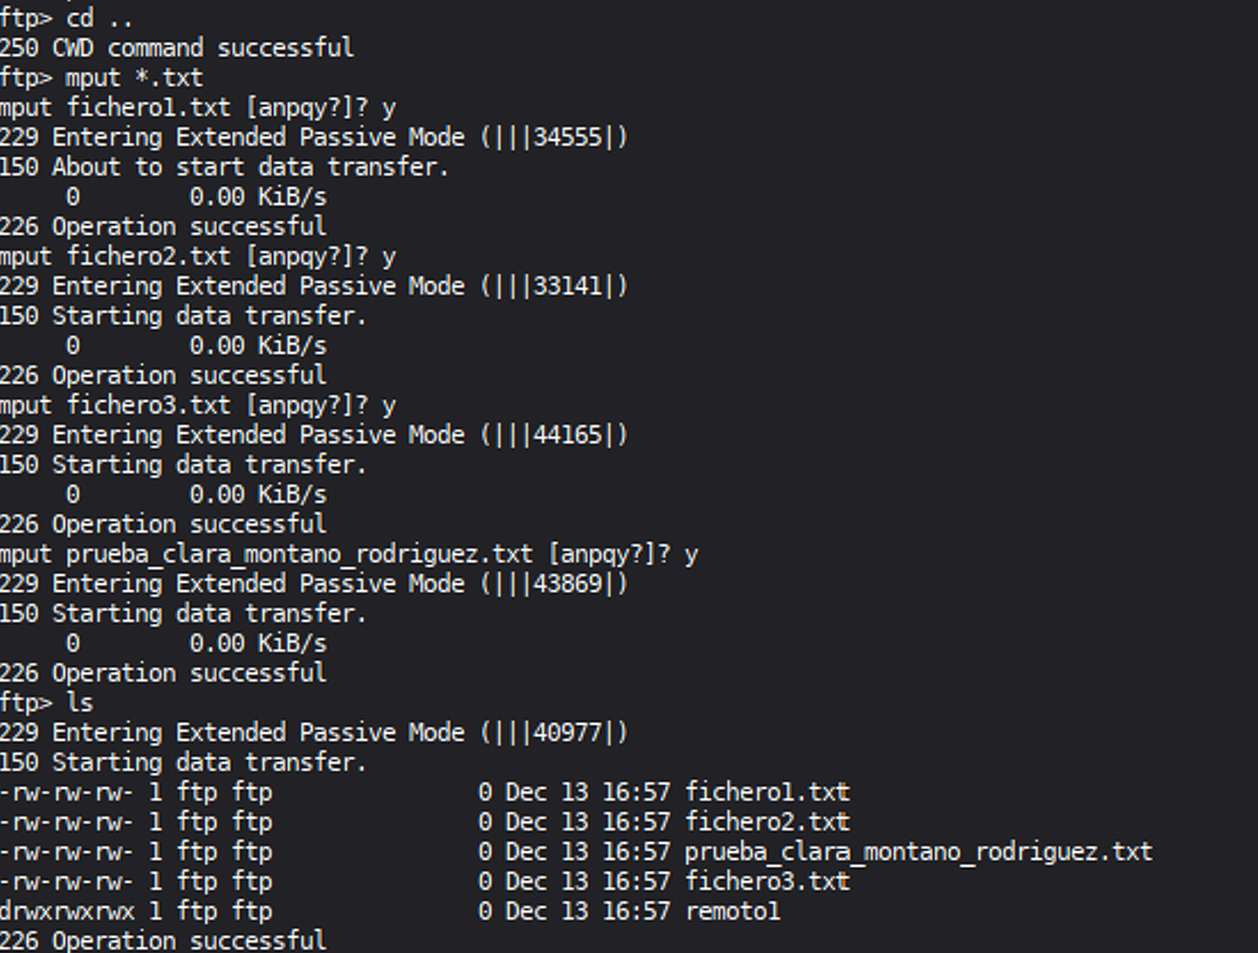
Task: Select passive mode port 44165
Action: click(x=567, y=436)
